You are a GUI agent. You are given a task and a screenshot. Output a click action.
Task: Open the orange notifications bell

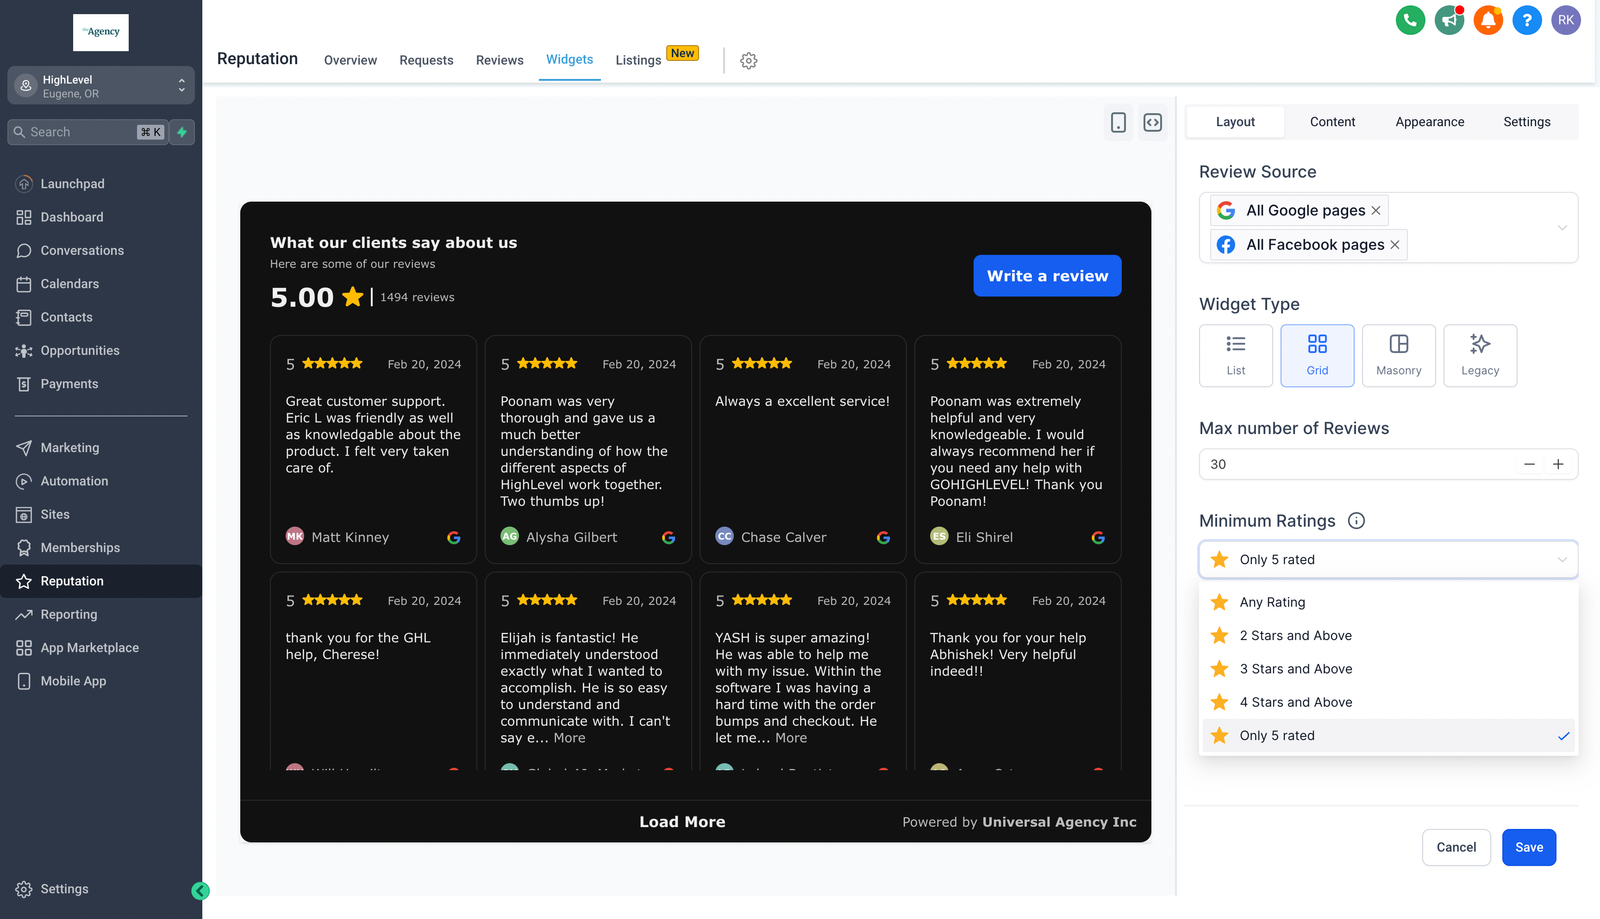1488,20
